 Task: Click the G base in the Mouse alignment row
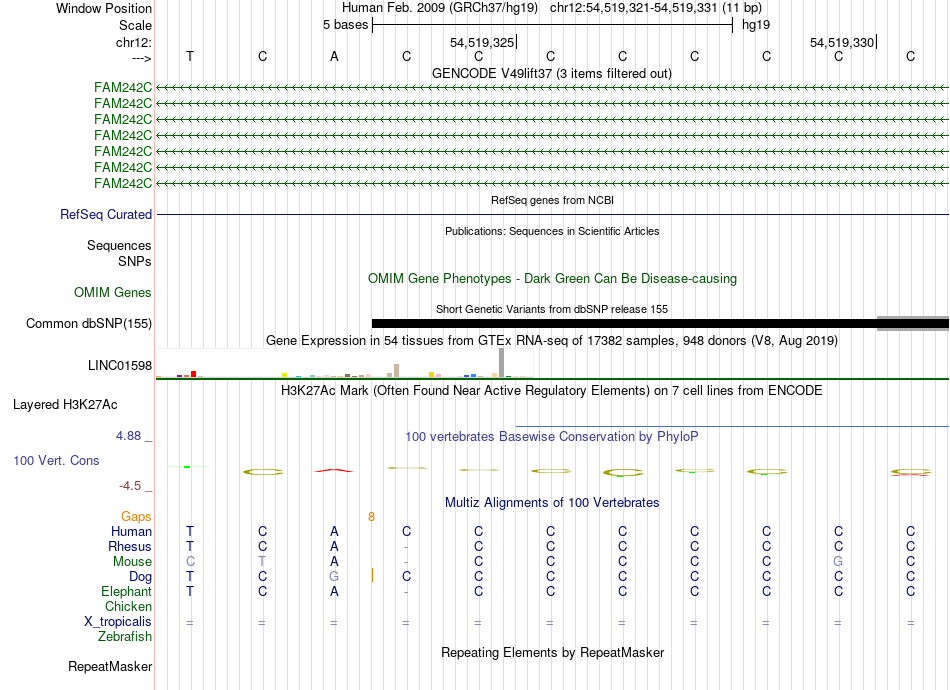[839, 562]
